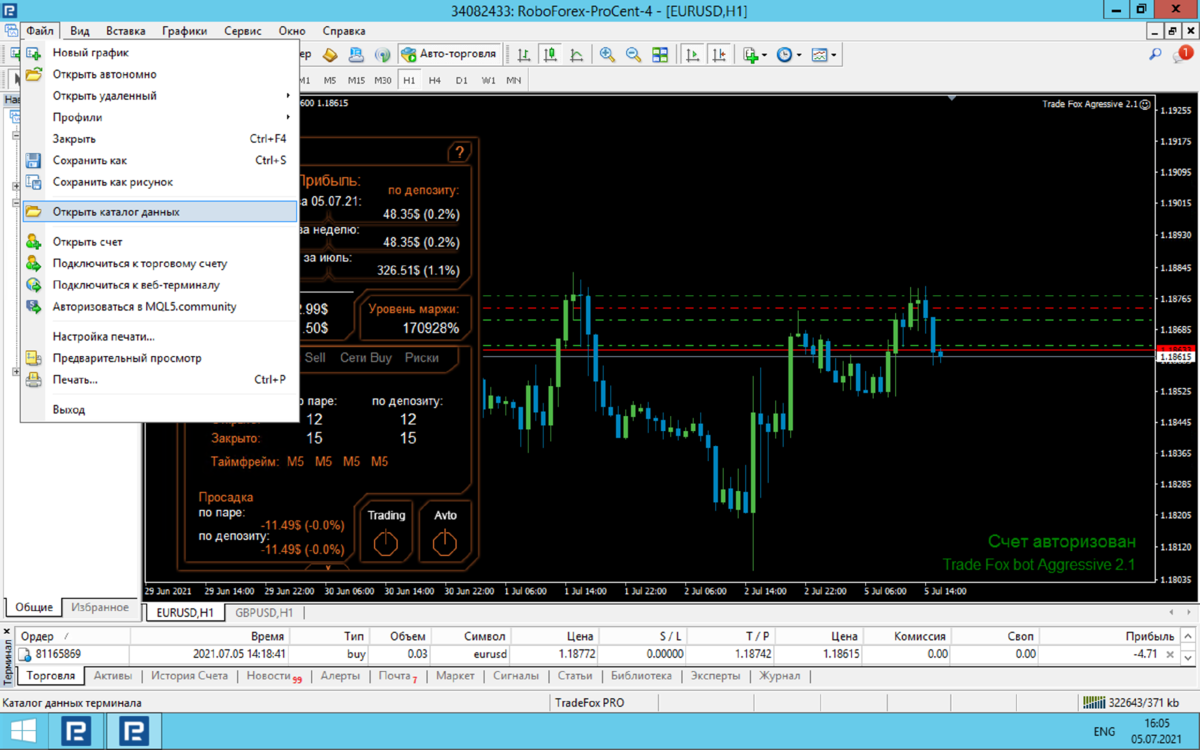Switch chart to Japanese candlesticks mode
Screen dimensions: 1200x750
(x=550, y=55)
